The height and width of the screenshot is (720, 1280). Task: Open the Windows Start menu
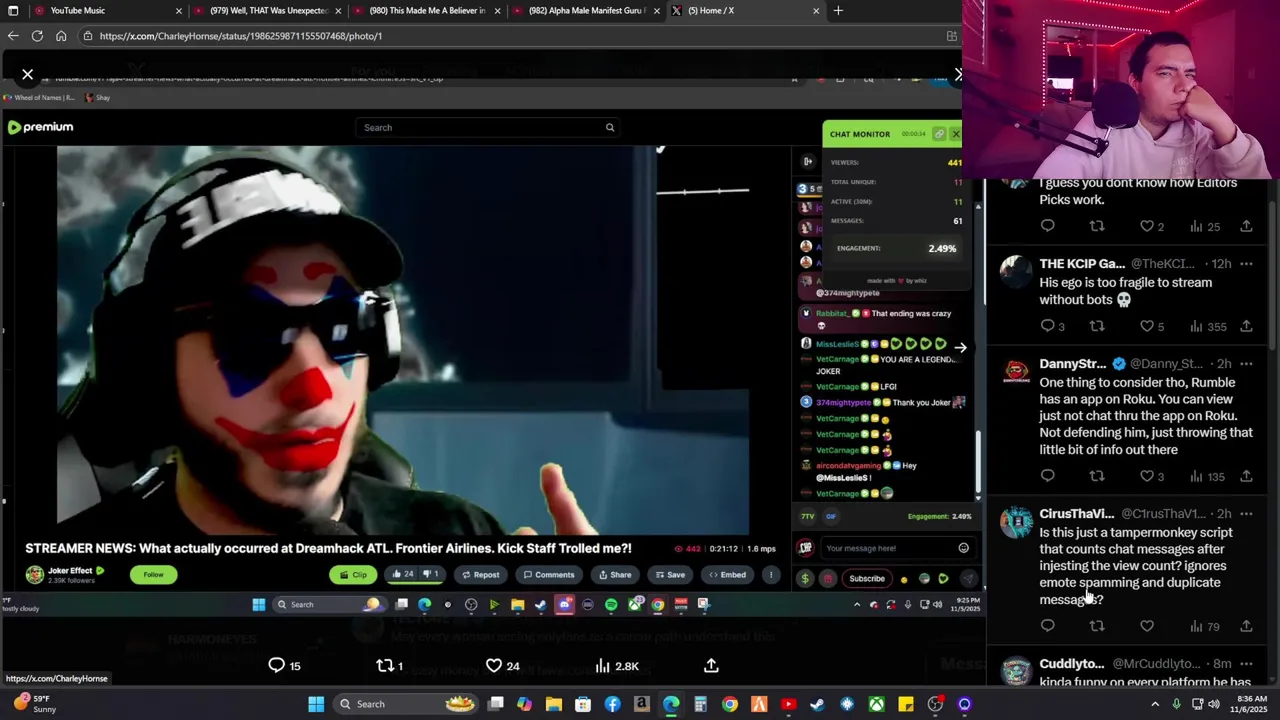coord(316,704)
